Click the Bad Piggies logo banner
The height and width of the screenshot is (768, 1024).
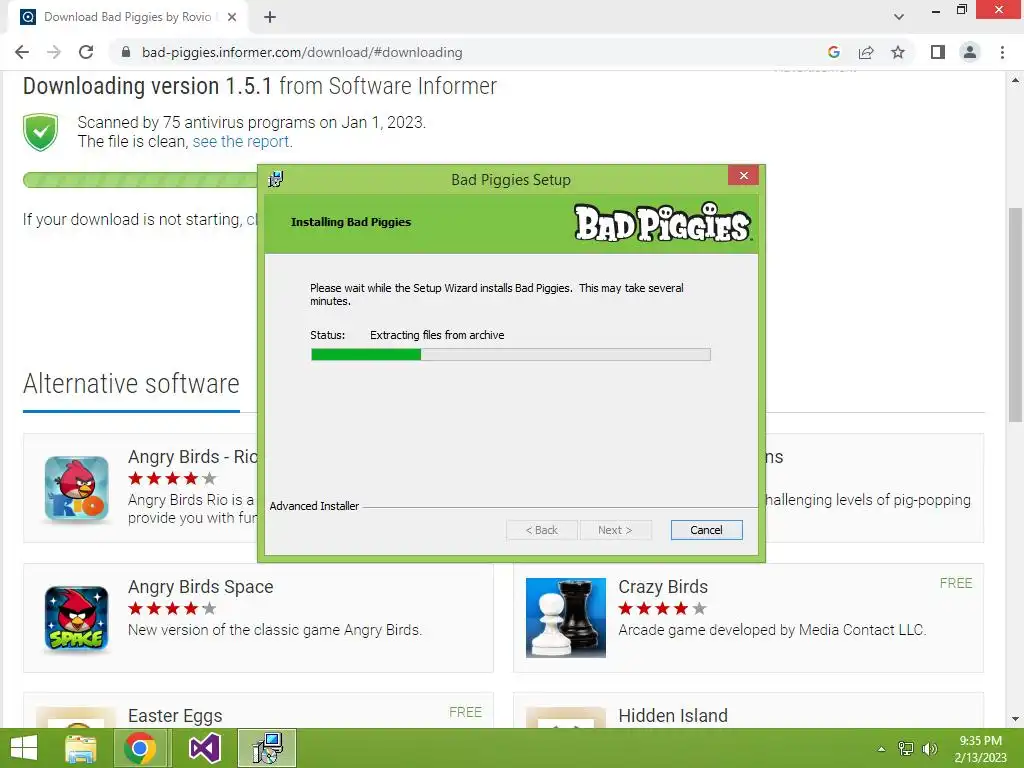coord(662,223)
